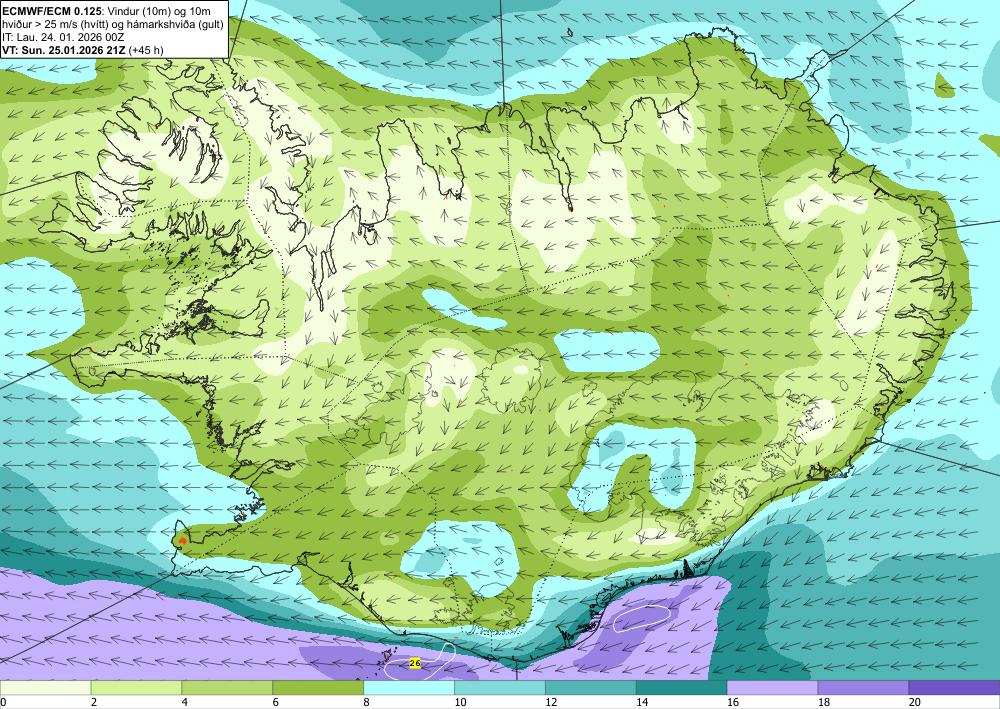Select the 14–16 m/s dark teal legend swatch

[681, 688]
